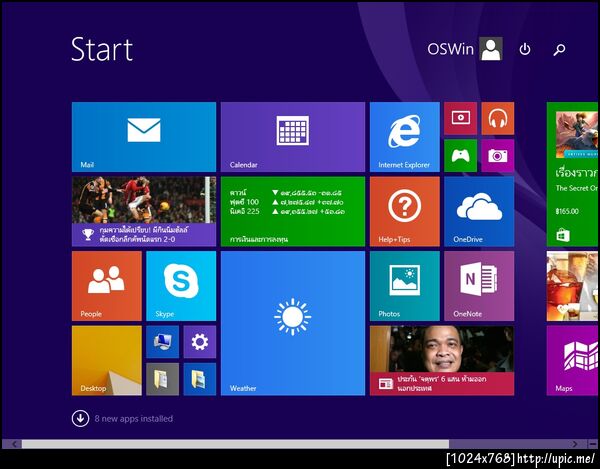
Task: Open the documents folder tile on gray background
Action: tap(162, 379)
